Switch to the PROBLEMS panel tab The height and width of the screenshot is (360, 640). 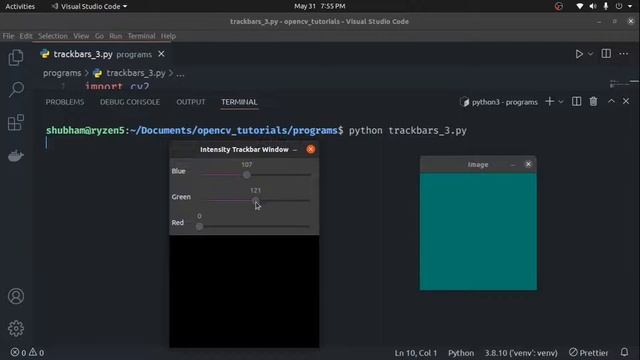65,102
